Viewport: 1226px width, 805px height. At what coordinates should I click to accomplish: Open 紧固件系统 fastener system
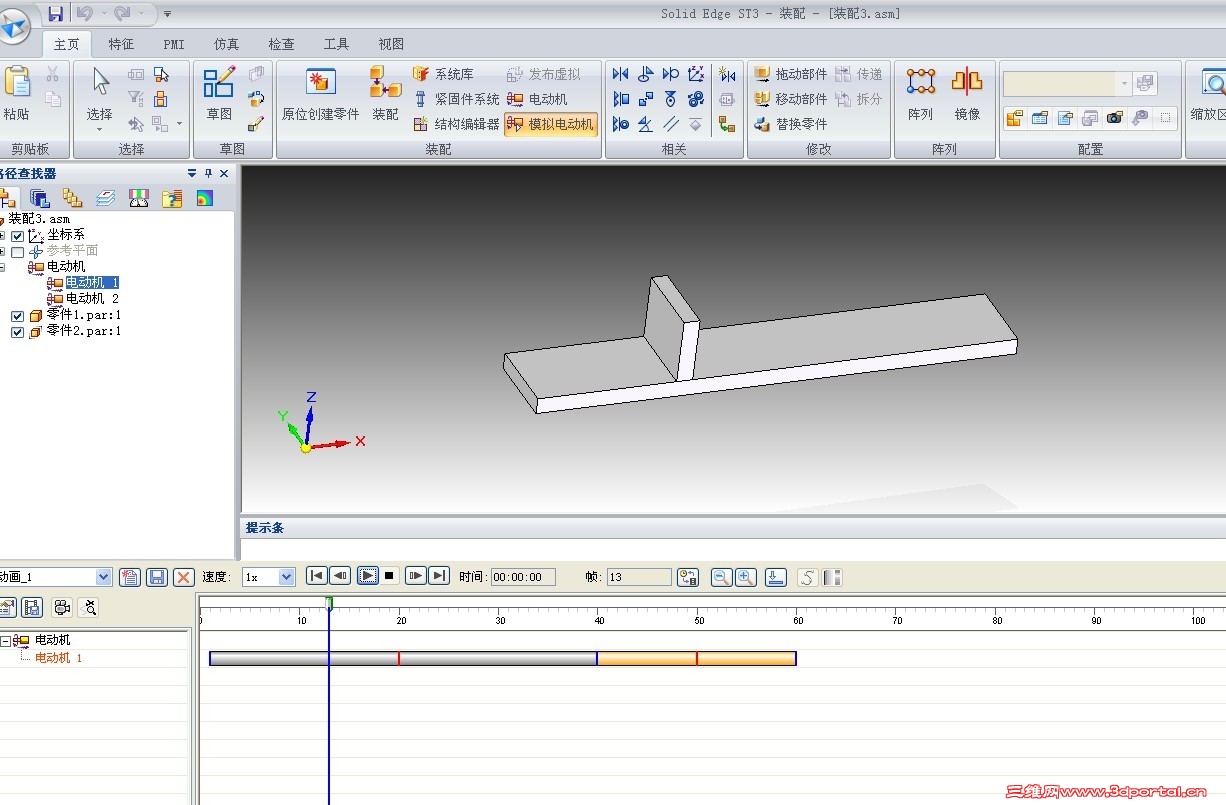[x=456, y=99]
